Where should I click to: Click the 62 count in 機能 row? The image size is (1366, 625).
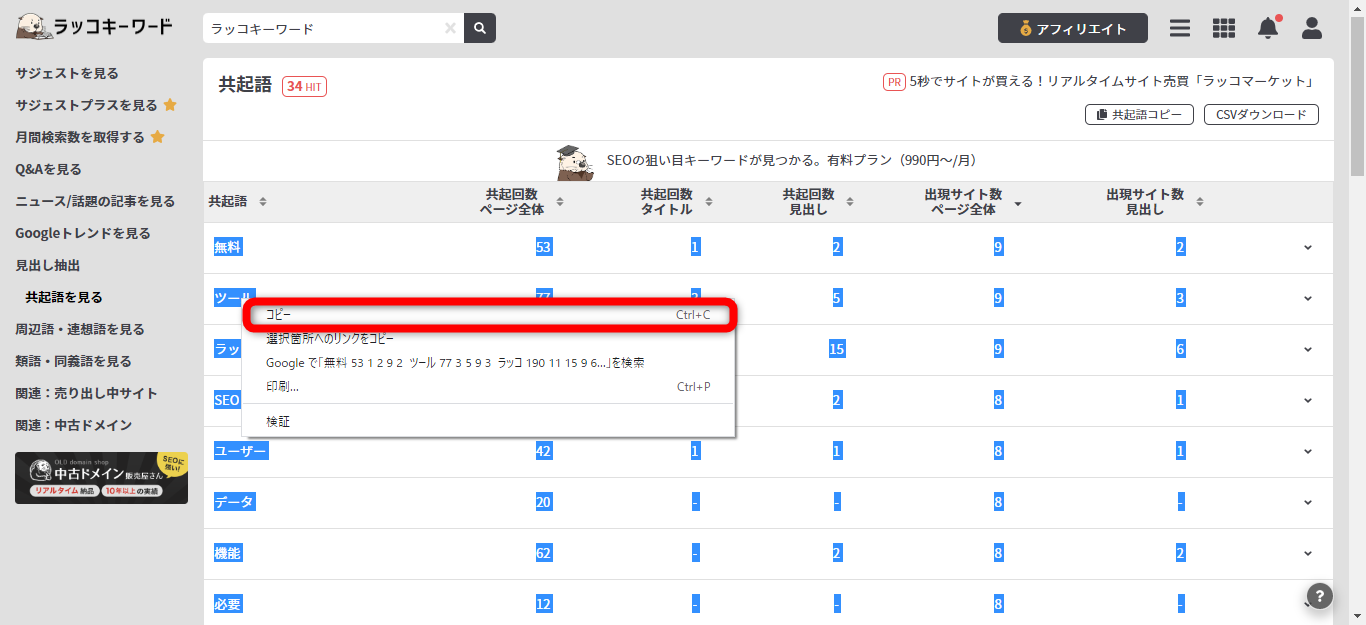point(543,553)
